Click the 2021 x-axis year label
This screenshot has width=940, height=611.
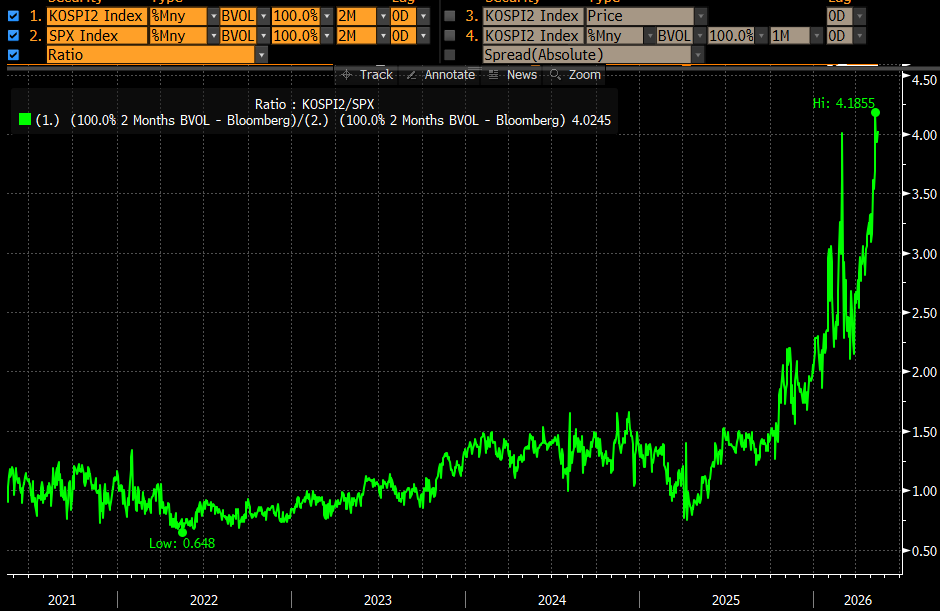click(62, 600)
